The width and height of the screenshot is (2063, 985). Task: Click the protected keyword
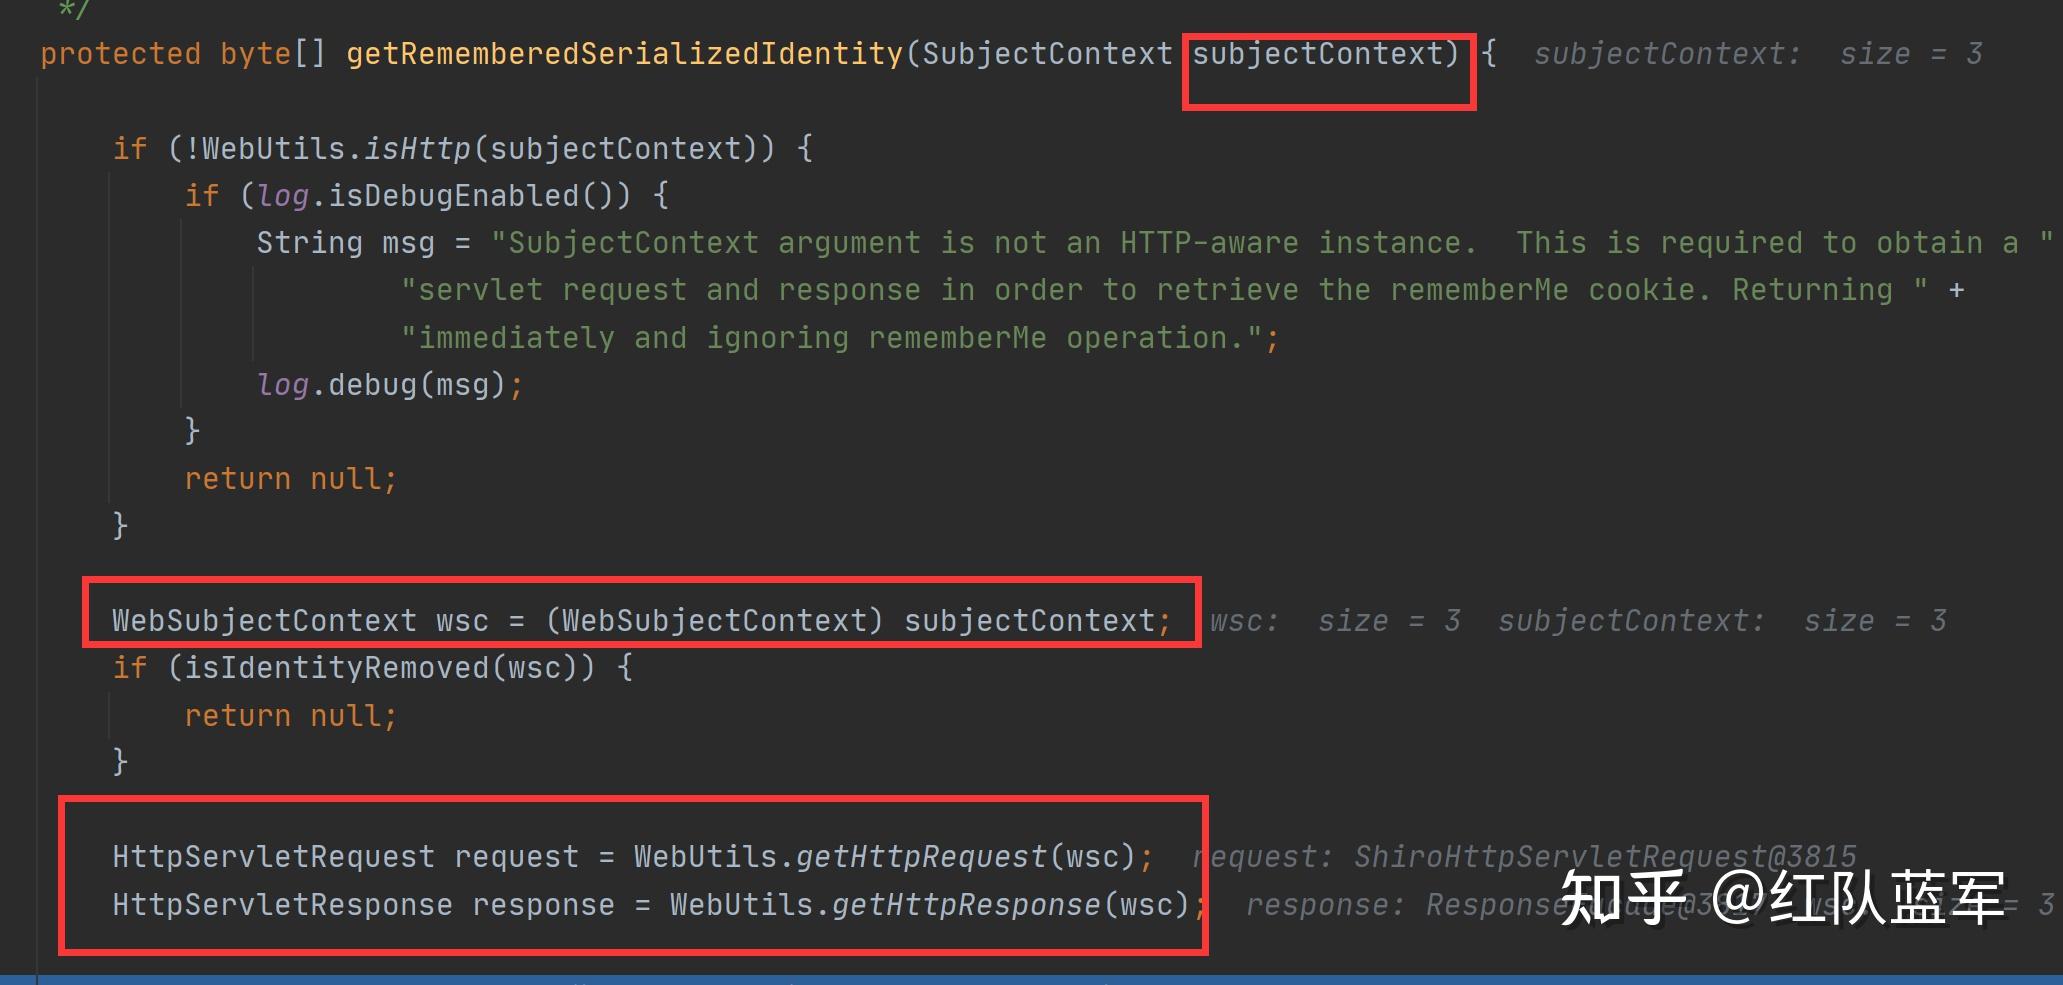pyautogui.click(x=120, y=54)
